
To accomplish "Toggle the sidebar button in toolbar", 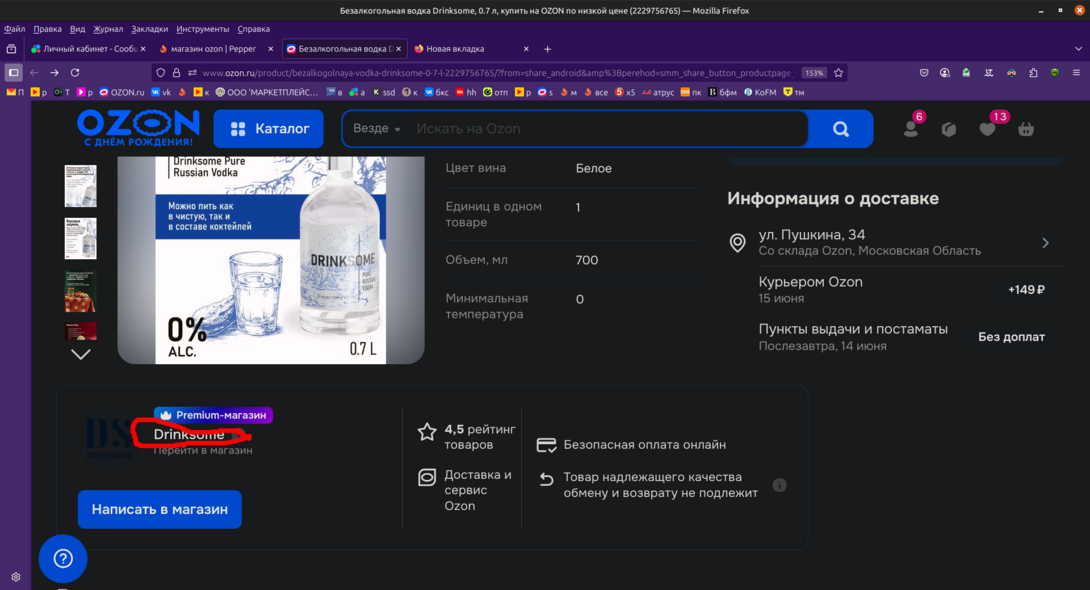I will coord(13,72).
